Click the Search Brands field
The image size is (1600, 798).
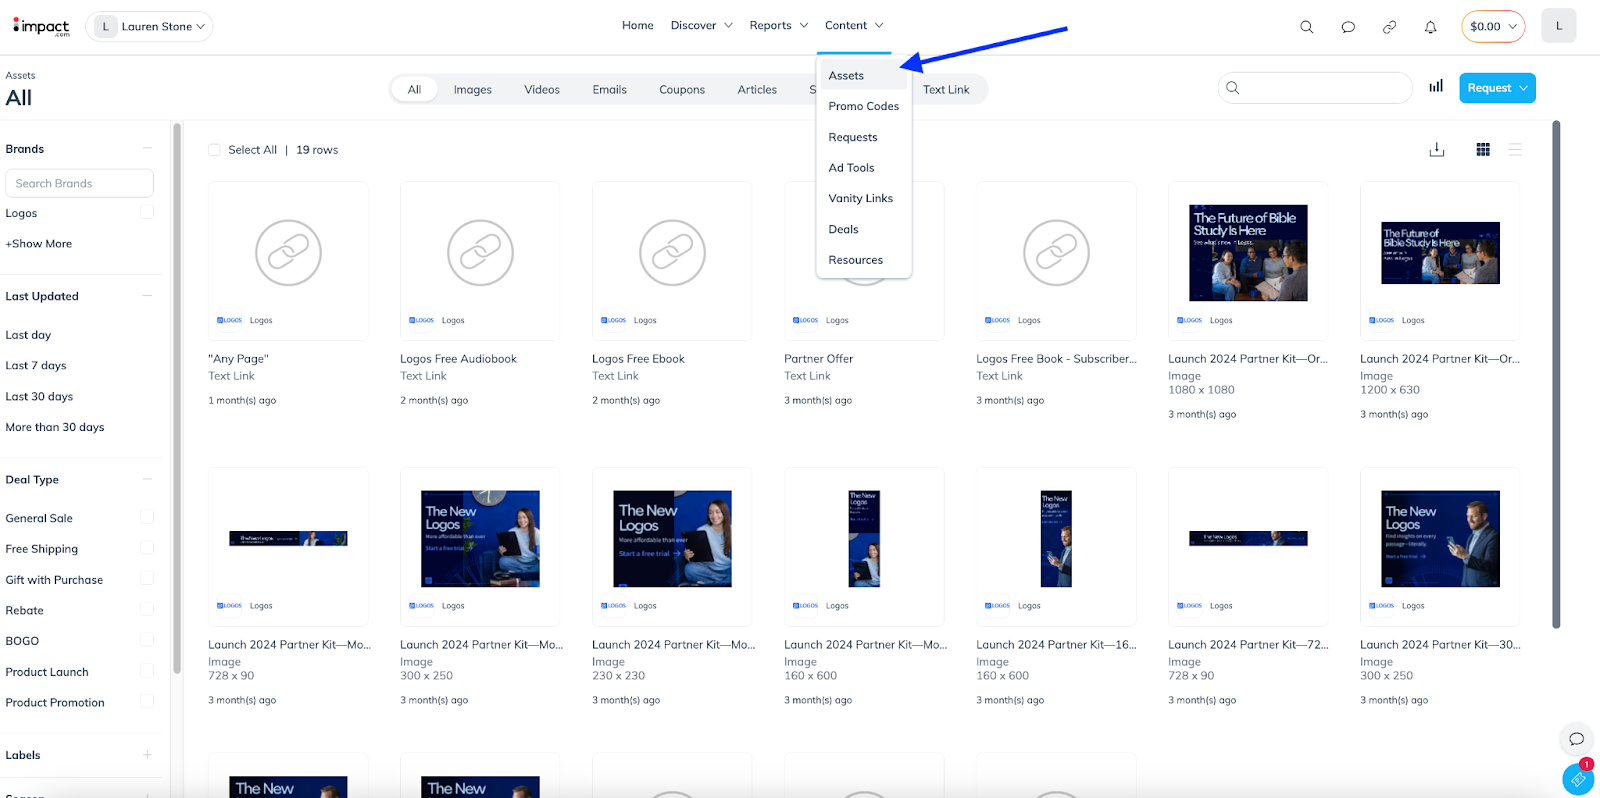click(80, 183)
